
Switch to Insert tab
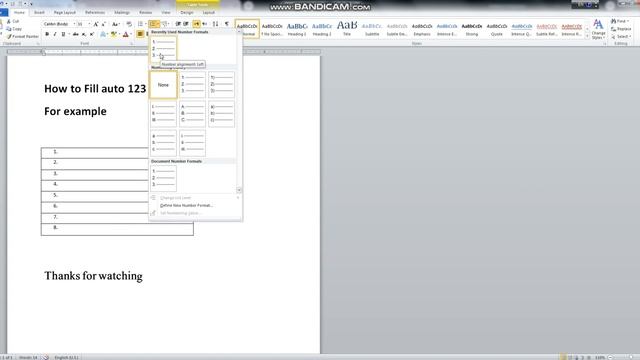pyautogui.click(x=39, y=13)
